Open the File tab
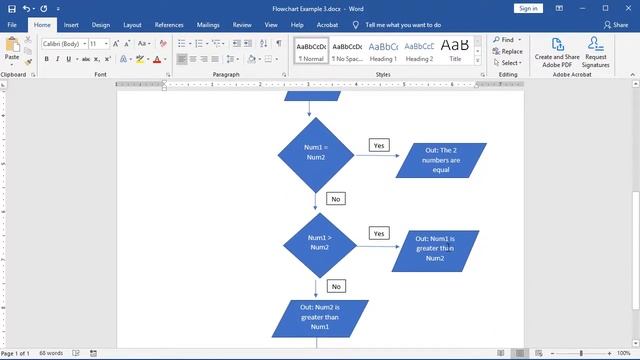 tap(12, 25)
